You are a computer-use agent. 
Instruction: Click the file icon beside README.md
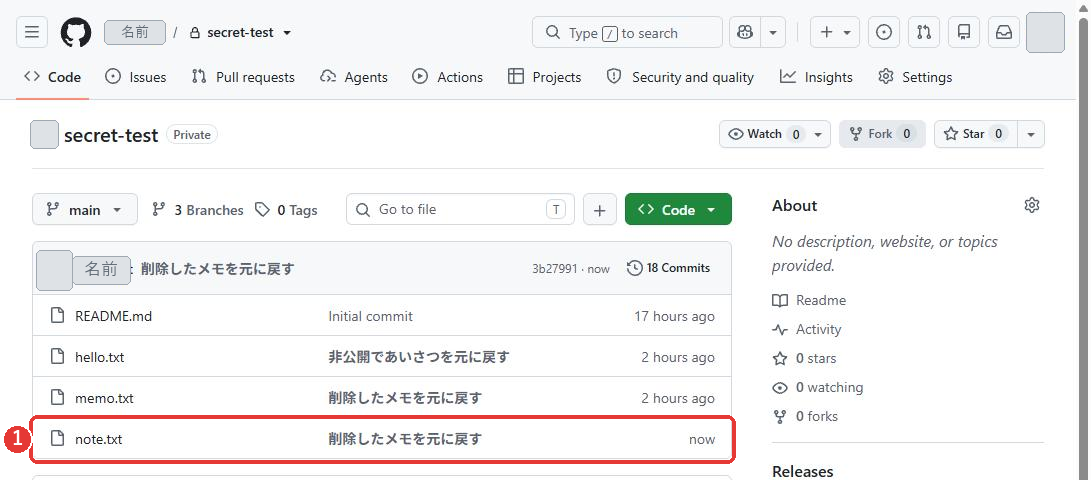[58, 316]
